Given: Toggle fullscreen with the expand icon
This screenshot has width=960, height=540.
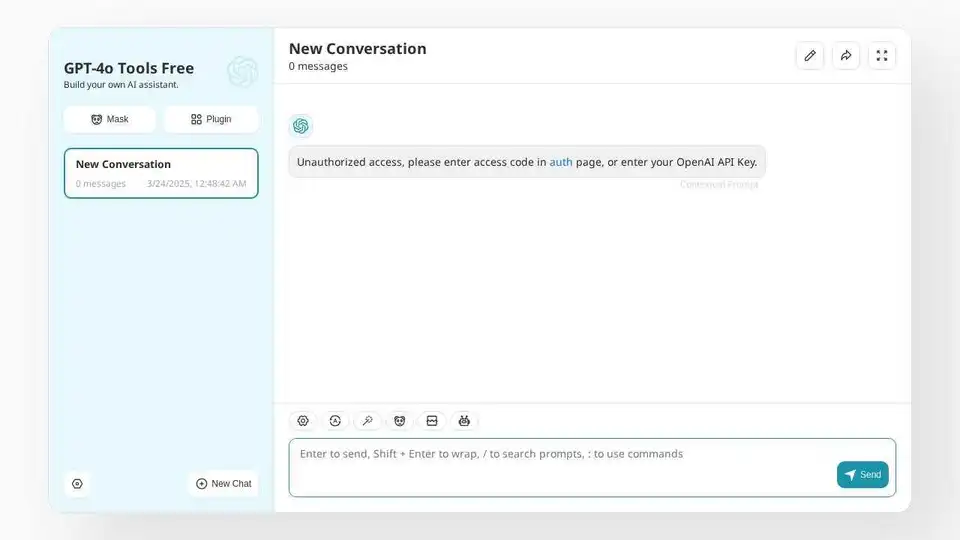Looking at the screenshot, I should pyautogui.click(x=882, y=56).
